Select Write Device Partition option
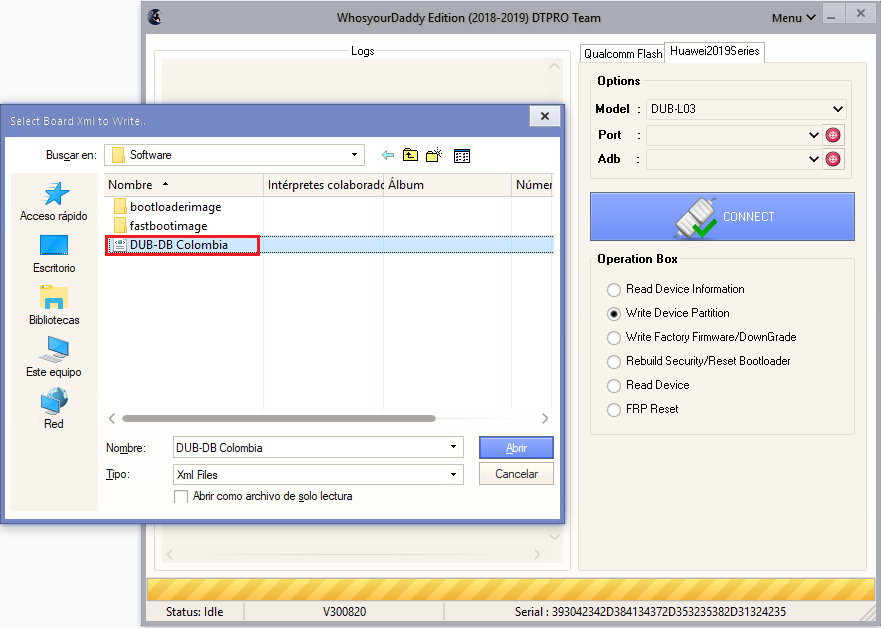The image size is (881, 628). 669,313
